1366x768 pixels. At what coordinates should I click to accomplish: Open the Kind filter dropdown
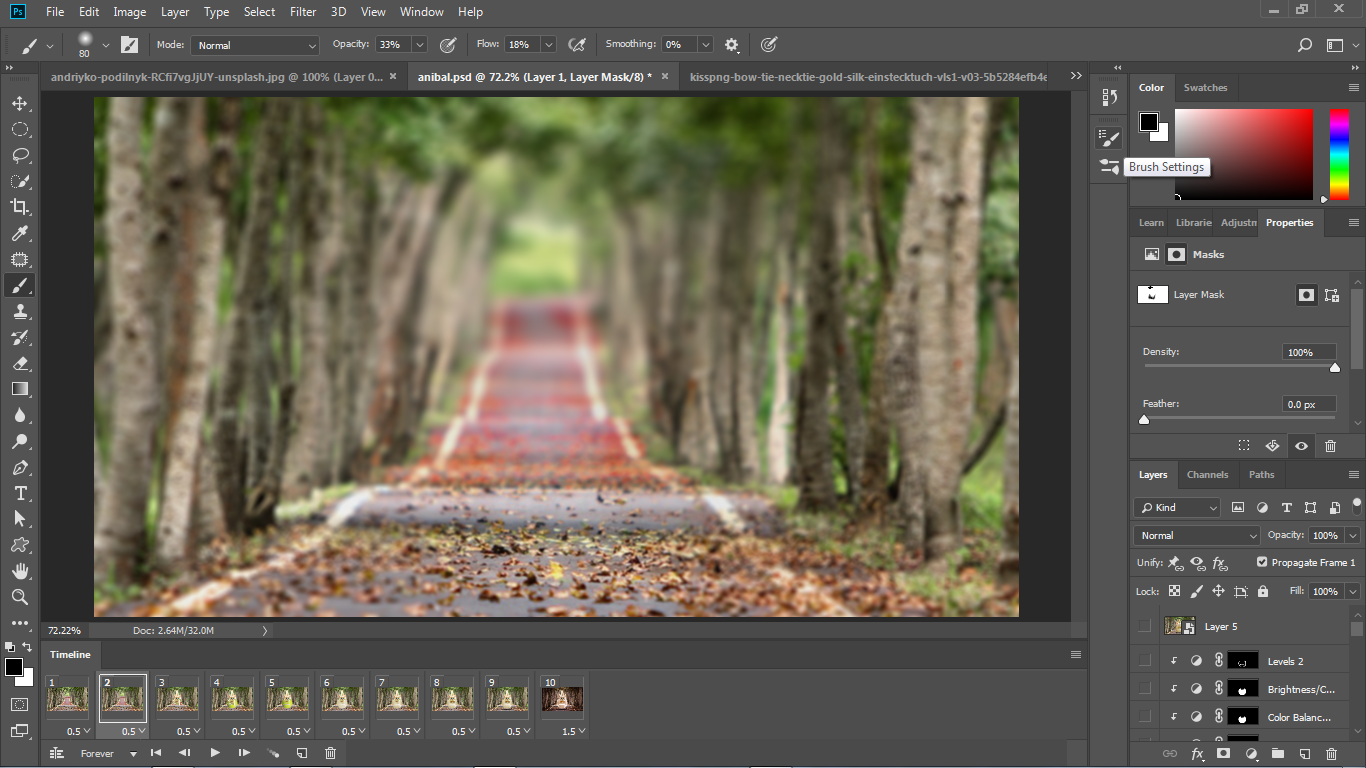click(1178, 507)
